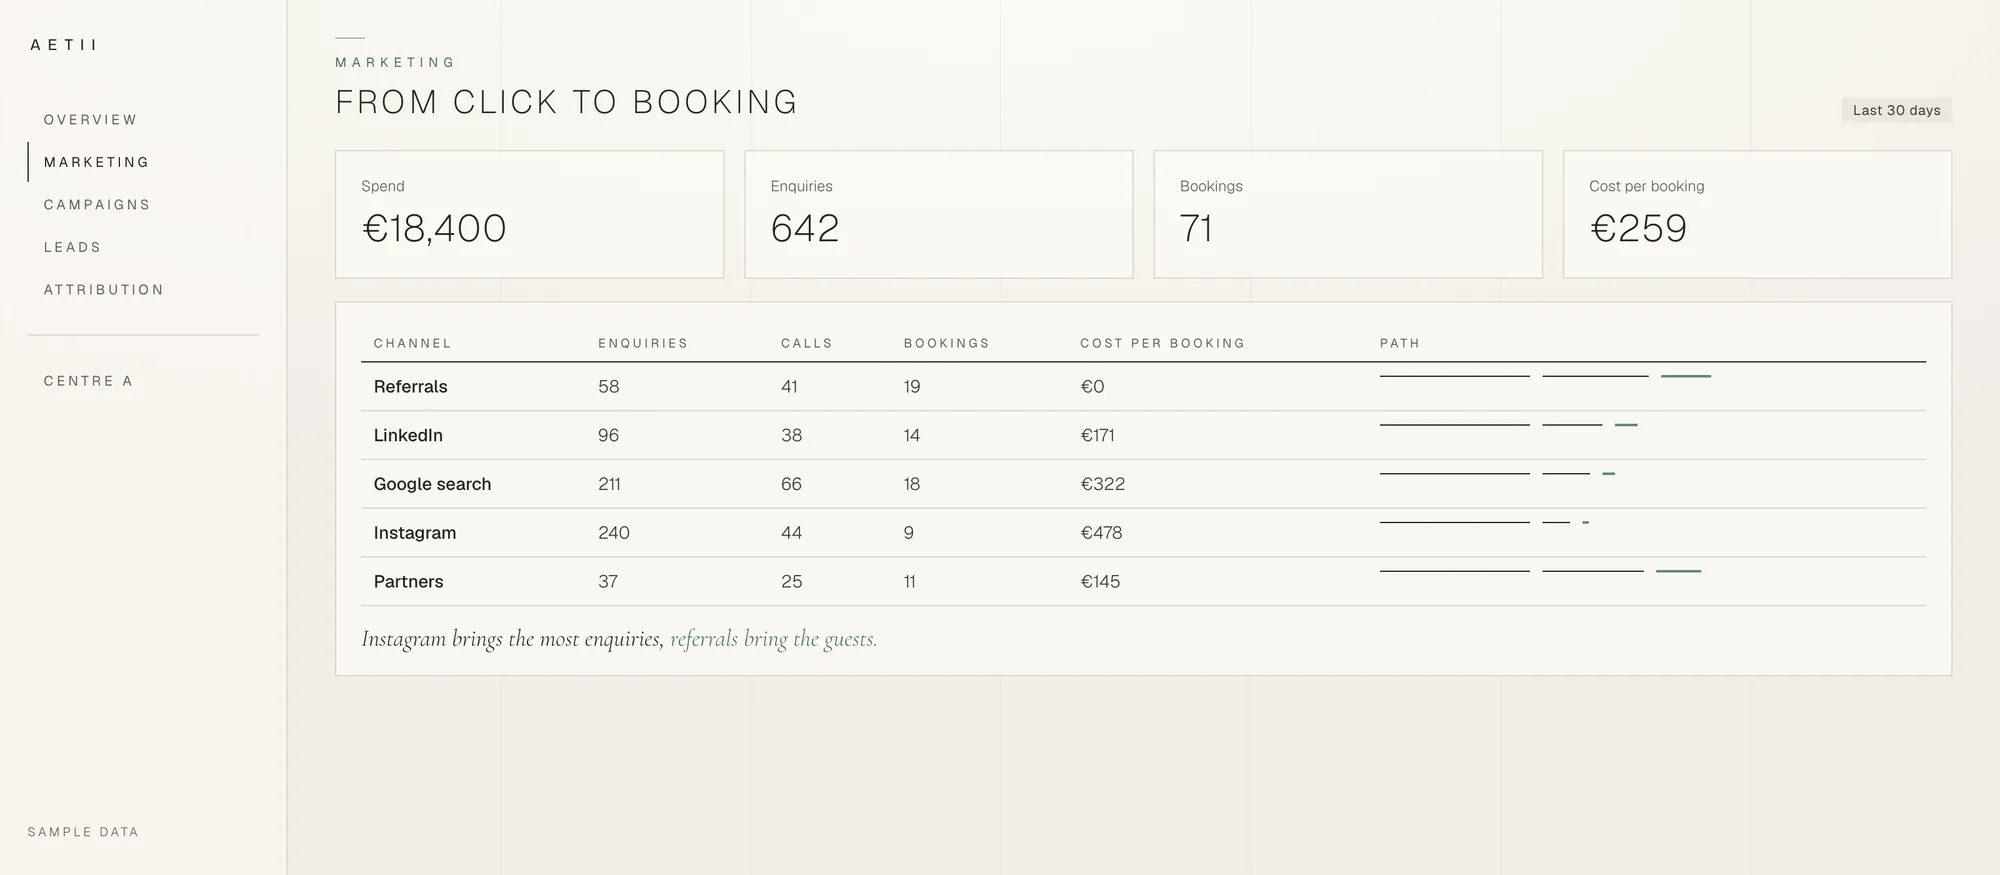Select the LinkedIn channel name
The width and height of the screenshot is (2000, 875).
(x=408, y=436)
